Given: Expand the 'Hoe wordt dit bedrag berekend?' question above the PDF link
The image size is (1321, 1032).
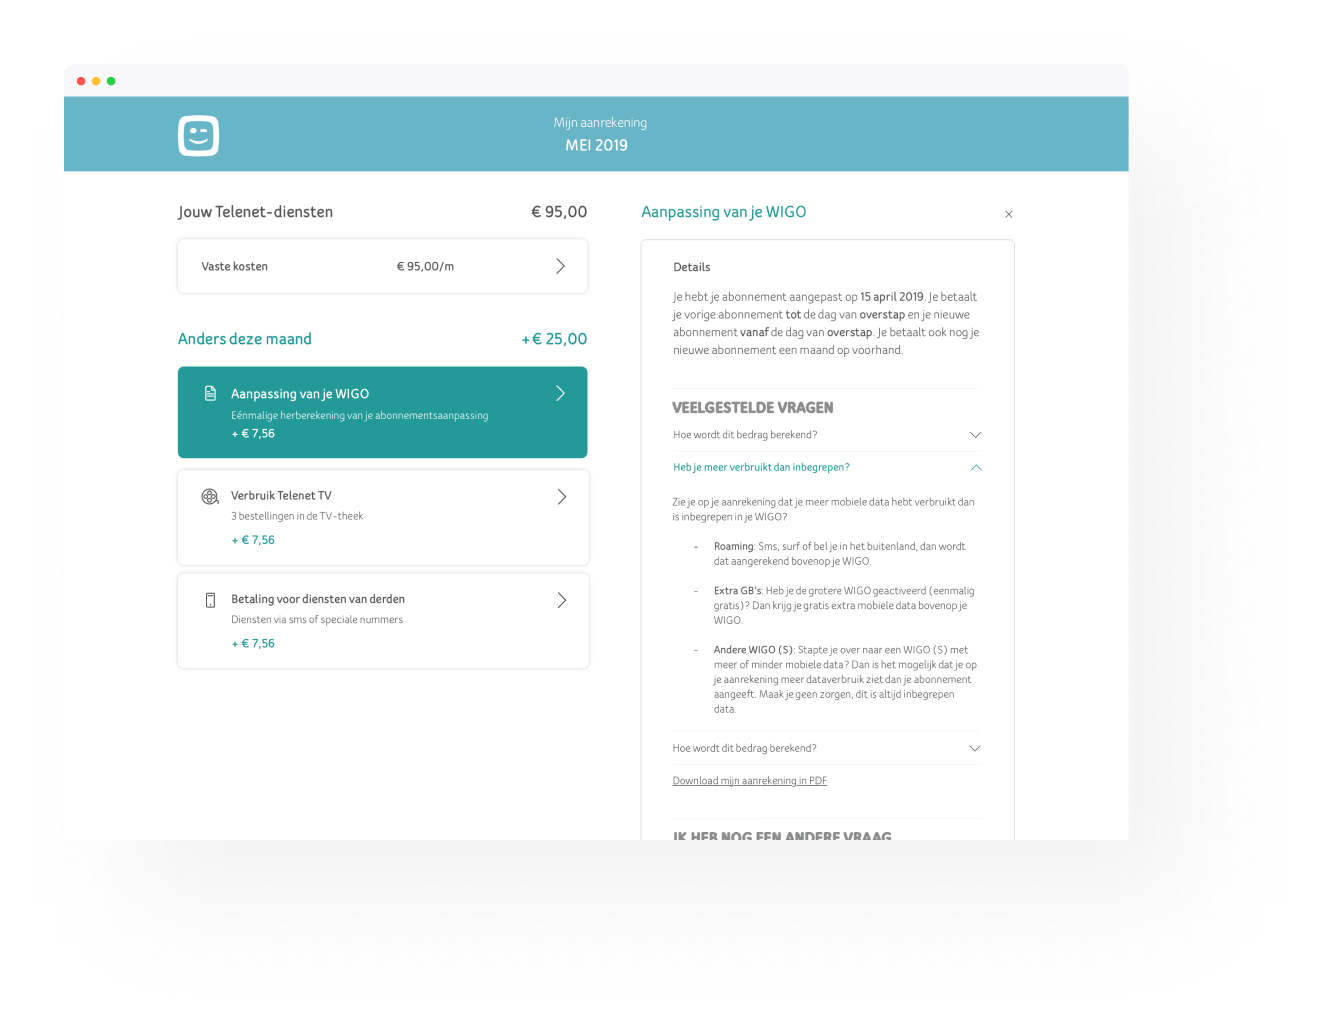Looking at the screenshot, I should click(827, 748).
